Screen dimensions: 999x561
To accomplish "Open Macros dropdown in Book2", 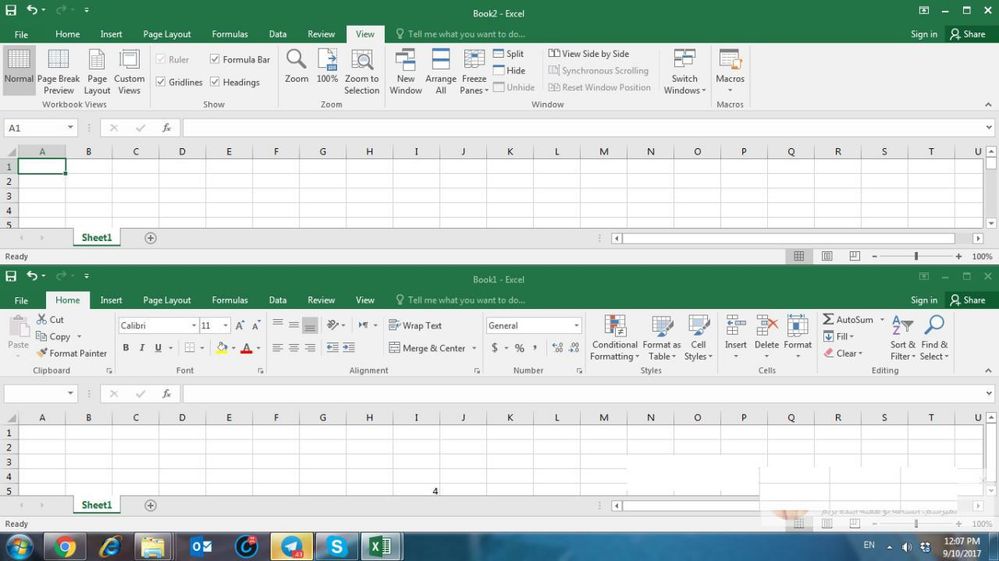I will 730,72.
